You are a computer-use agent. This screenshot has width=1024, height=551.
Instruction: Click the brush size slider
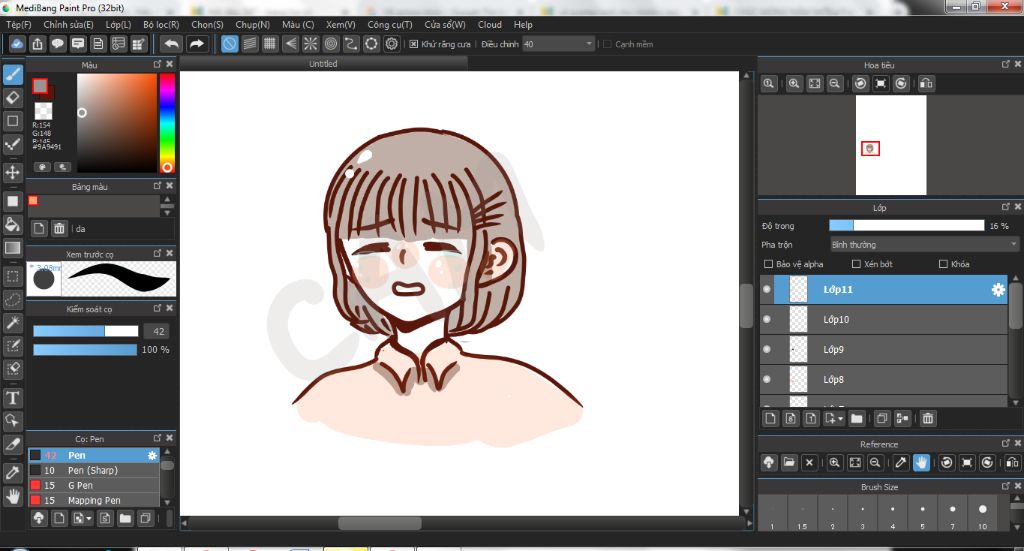[86, 331]
